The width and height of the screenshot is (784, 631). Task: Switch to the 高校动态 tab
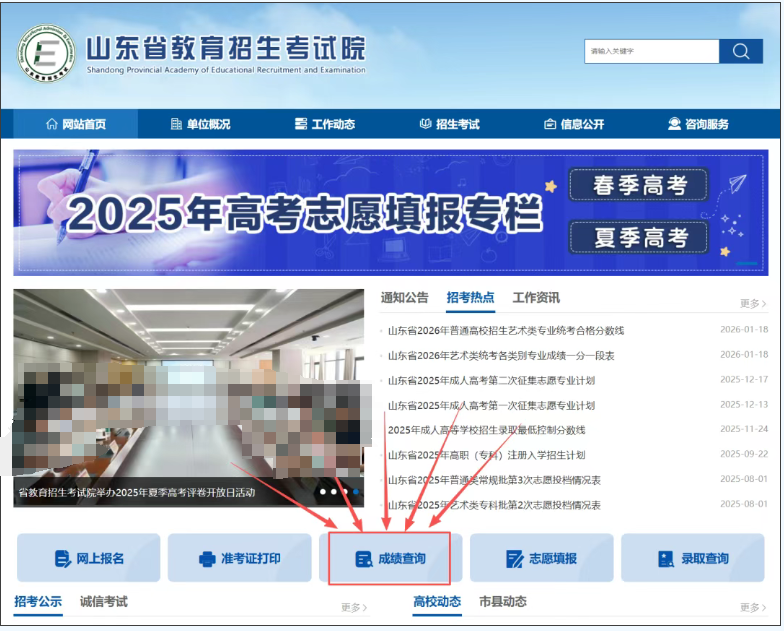click(437, 601)
